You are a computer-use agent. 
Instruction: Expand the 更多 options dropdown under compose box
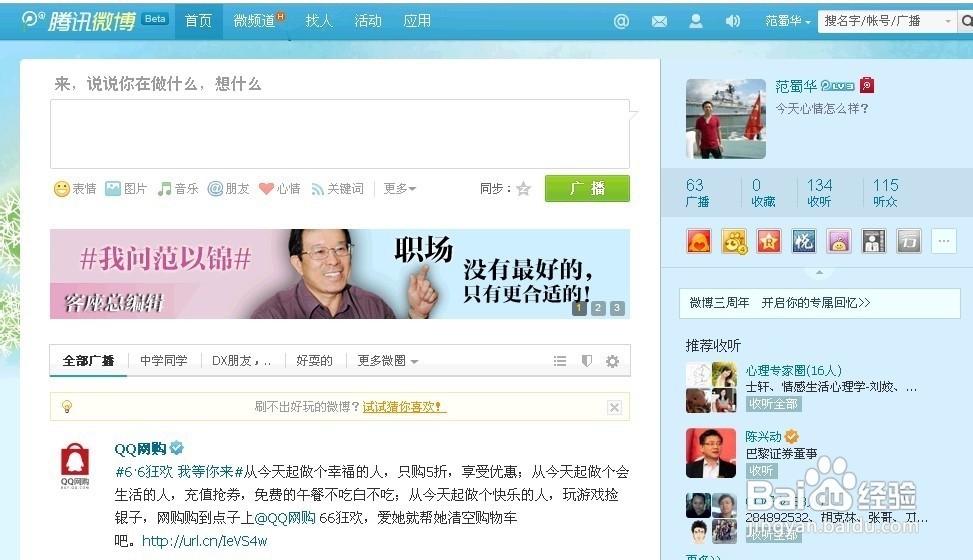click(400, 189)
